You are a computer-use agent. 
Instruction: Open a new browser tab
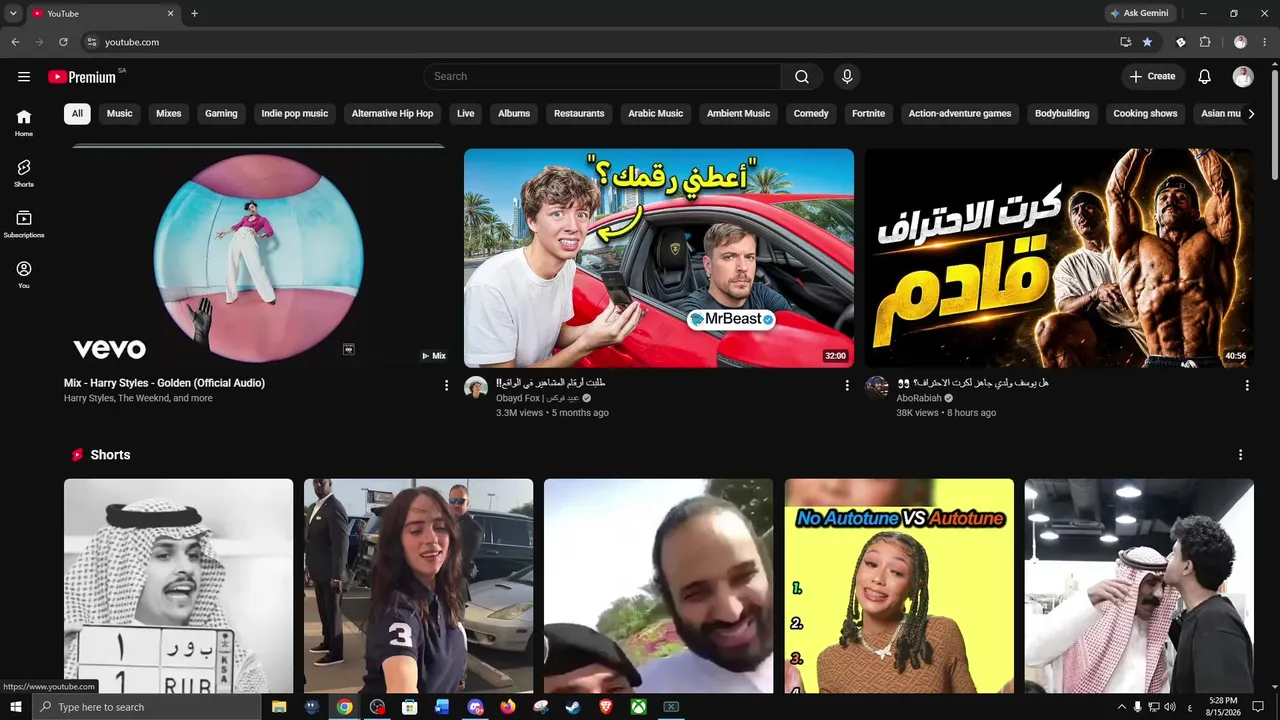[x=194, y=14]
